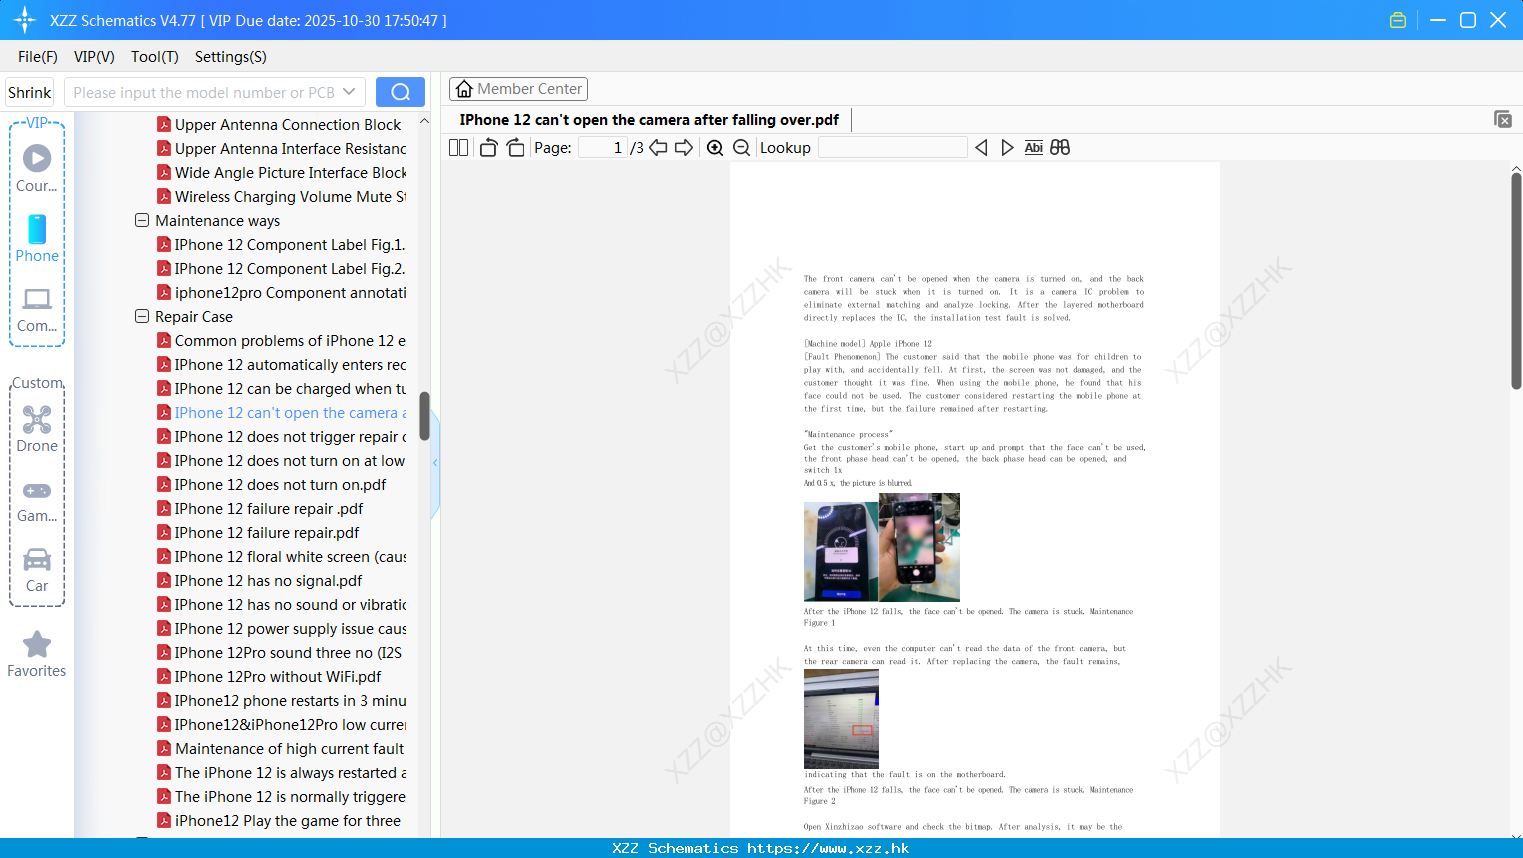Open iphone12pro Component annotation file
This screenshot has width=1523, height=858.
[282, 292]
